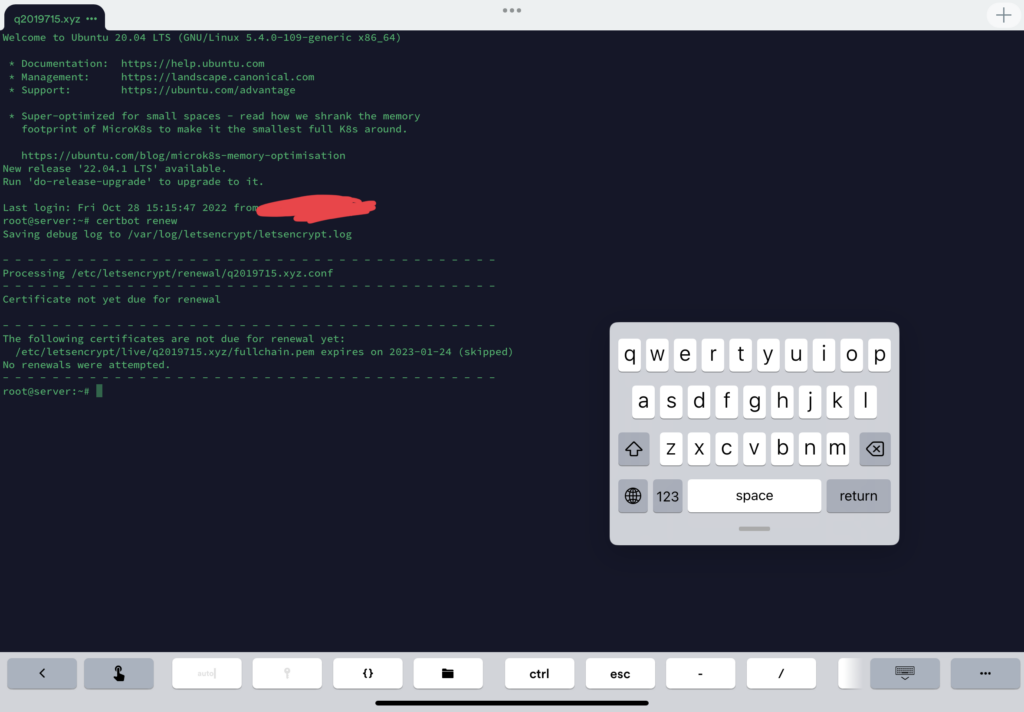This screenshot has width=1024, height=712.
Task: Open the file browser folder icon
Action: (448, 673)
